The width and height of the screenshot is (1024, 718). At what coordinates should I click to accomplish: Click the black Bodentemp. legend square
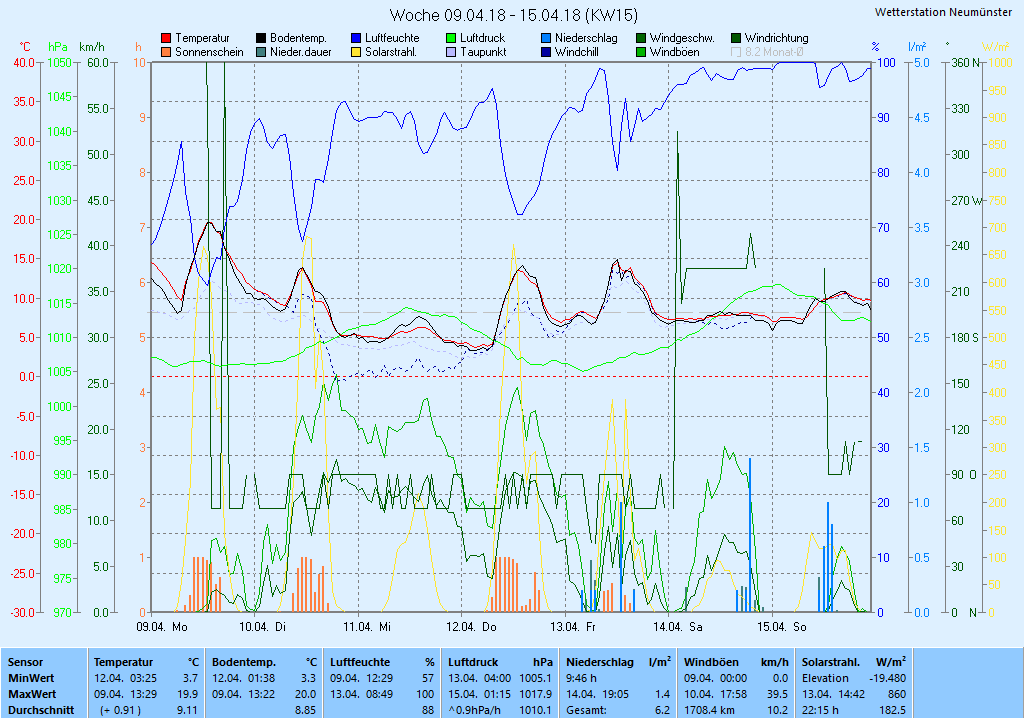coord(261,38)
